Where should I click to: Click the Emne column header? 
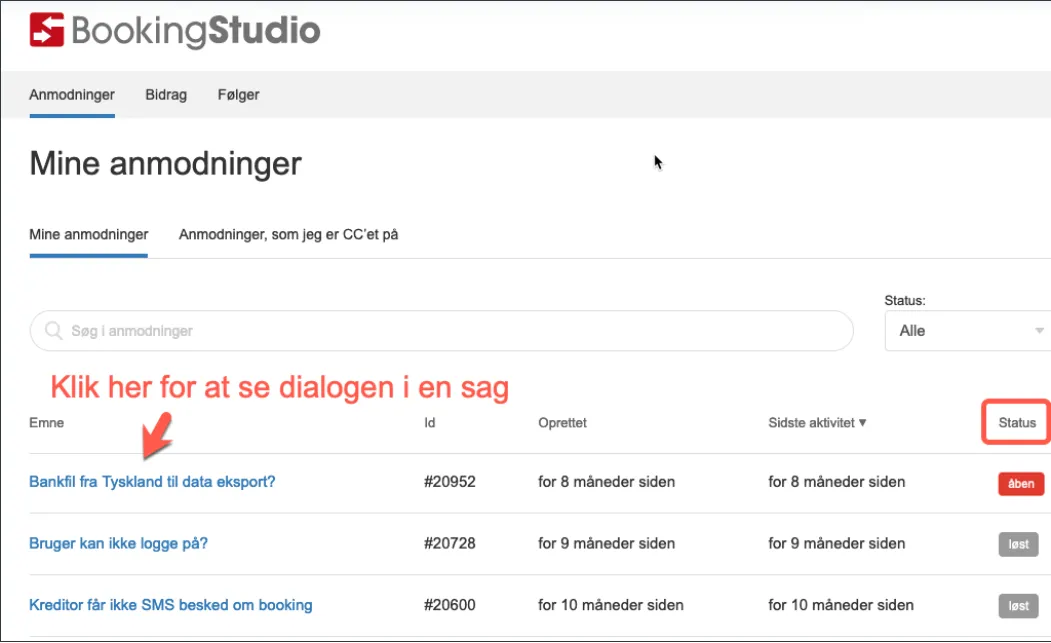(x=46, y=422)
